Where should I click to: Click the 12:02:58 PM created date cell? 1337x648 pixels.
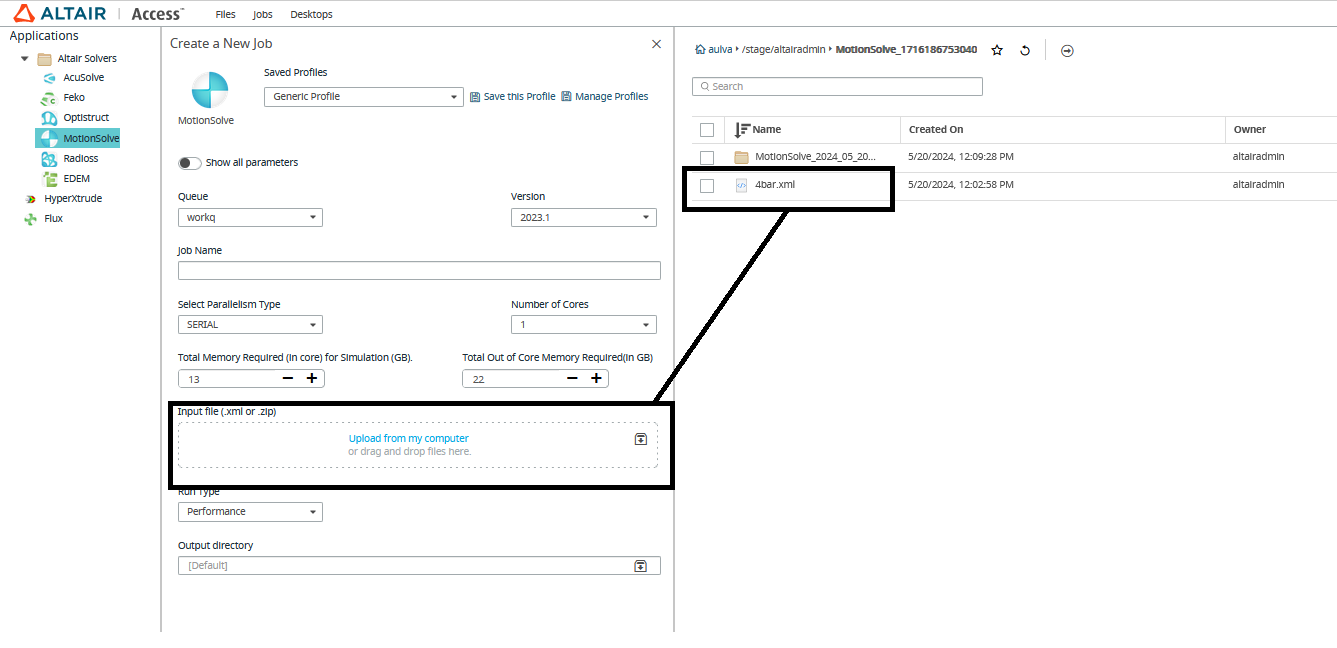tap(961, 184)
